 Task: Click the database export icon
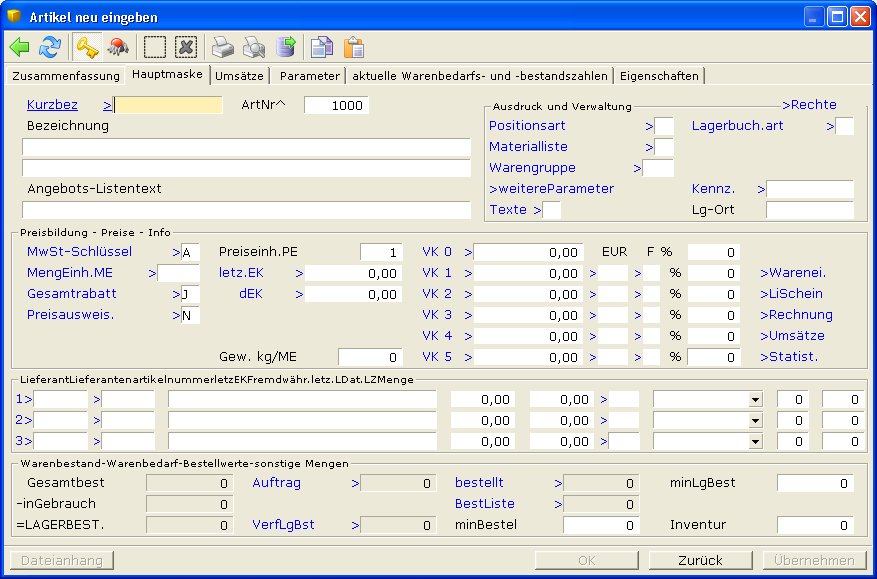click(x=286, y=47)
